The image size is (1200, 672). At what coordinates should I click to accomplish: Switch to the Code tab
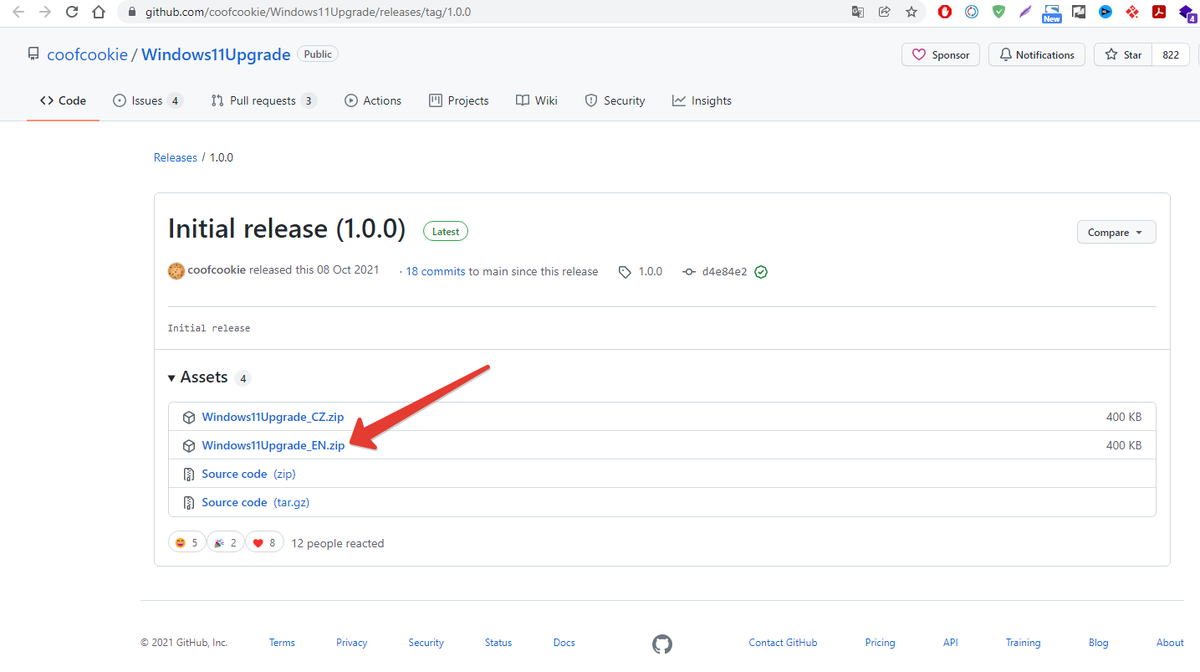click(63, 101)
